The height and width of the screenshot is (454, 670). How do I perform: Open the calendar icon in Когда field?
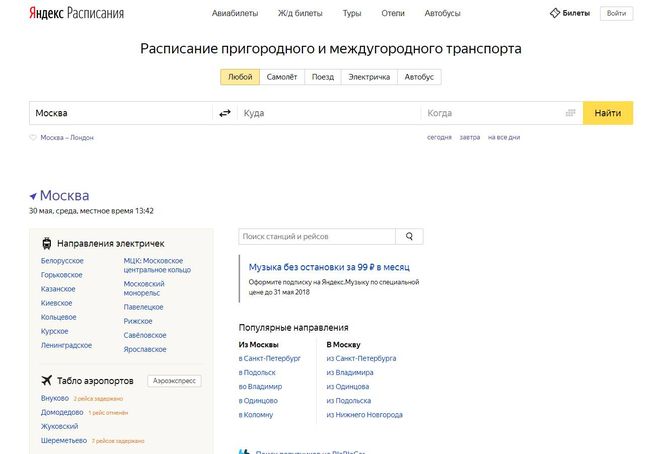tap(570, 113)
